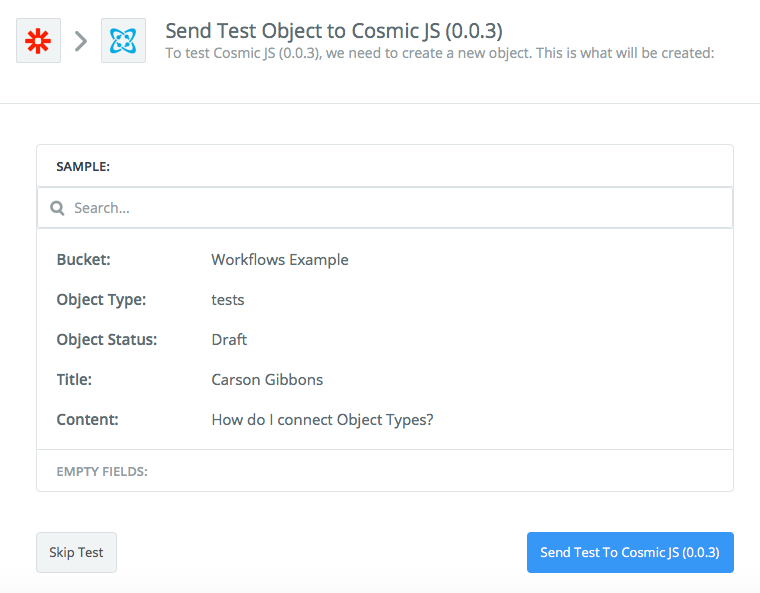Viewport: 760px width, 593px height.
Task: Click the magnifying glass search icon
Action: click(x=58, y=209)
